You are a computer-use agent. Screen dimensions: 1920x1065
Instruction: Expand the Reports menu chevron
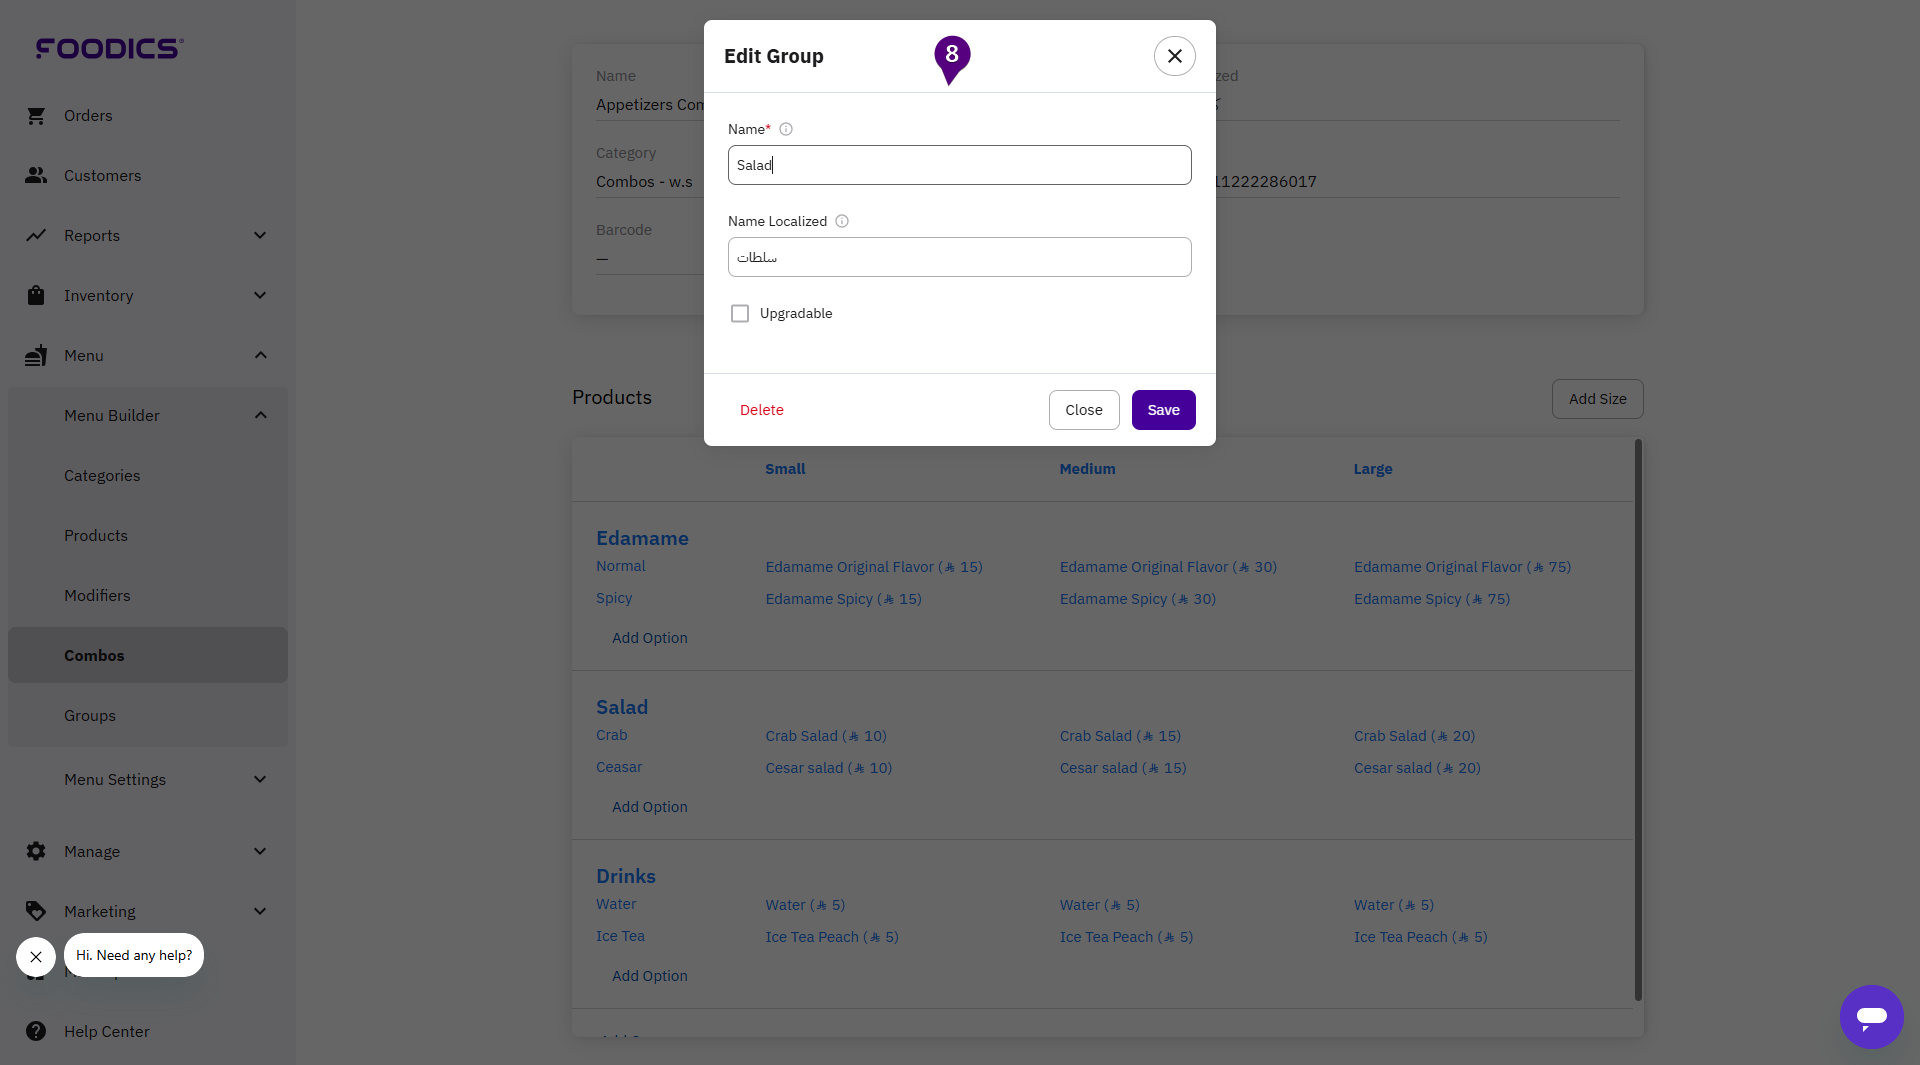(260, 236)
